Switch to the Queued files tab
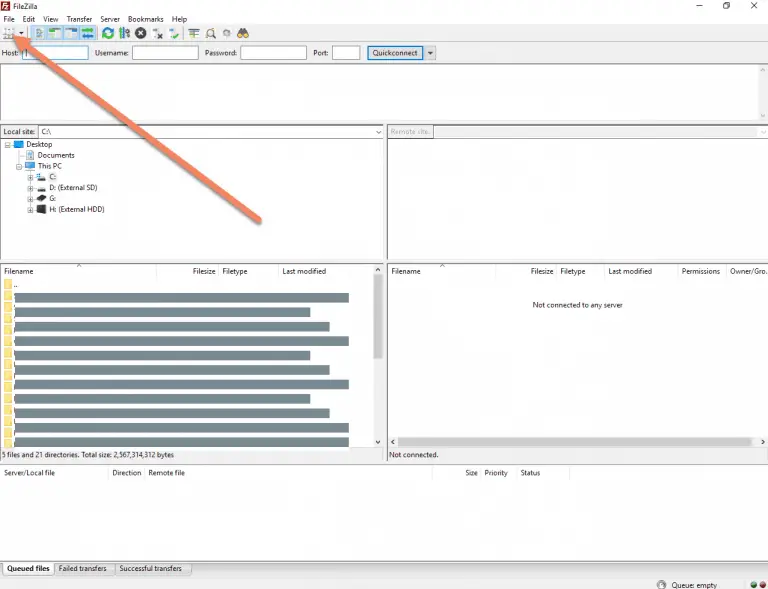768x589 pixels. point(28,568)
